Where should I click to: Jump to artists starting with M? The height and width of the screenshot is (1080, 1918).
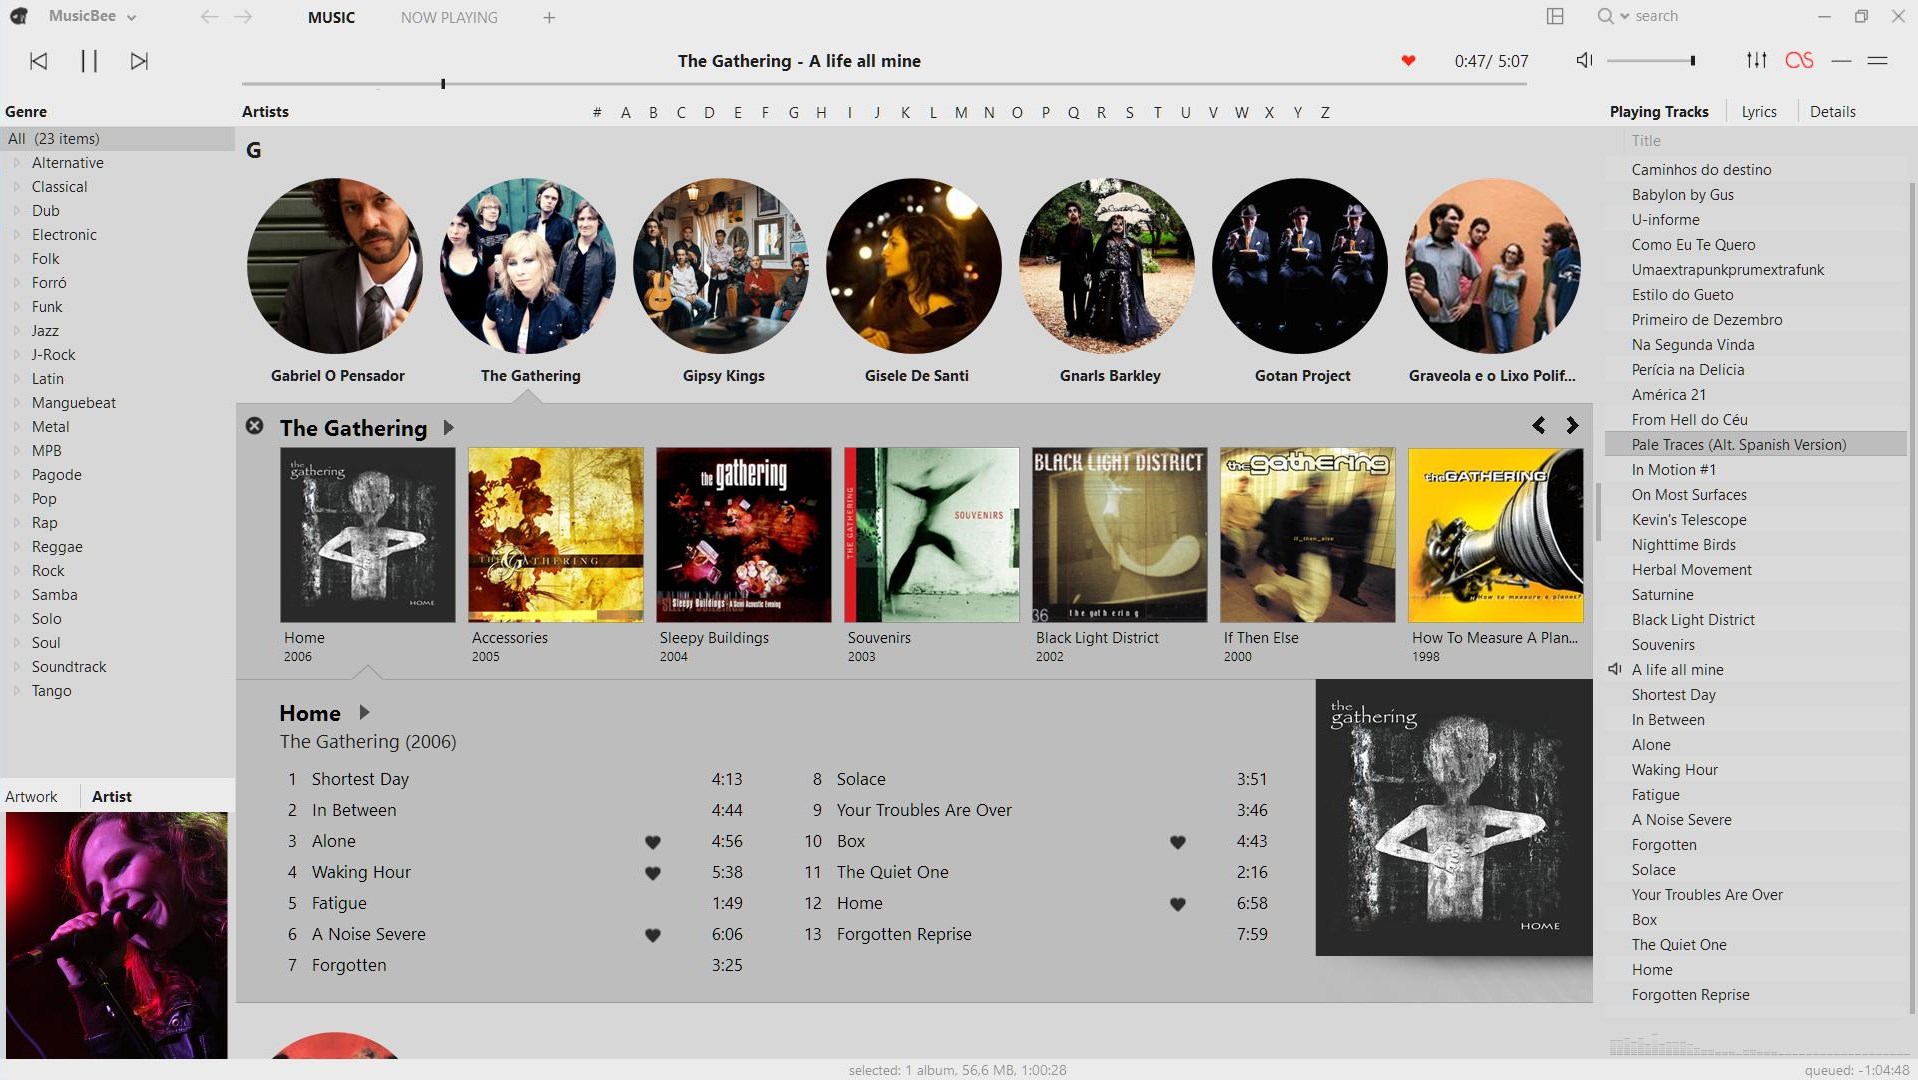960,112
